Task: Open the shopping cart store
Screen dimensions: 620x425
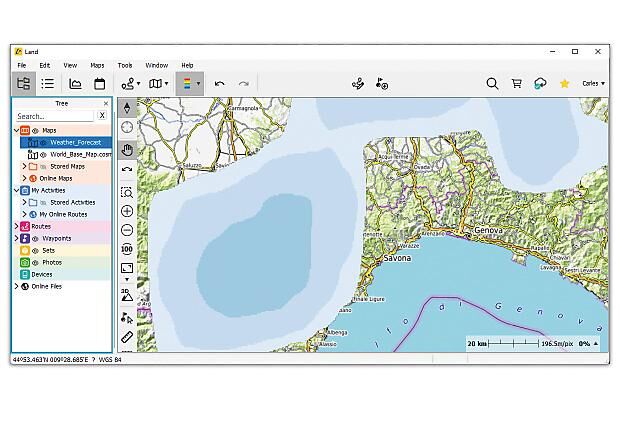Action: pyautogui.click(x=516, y=83)
